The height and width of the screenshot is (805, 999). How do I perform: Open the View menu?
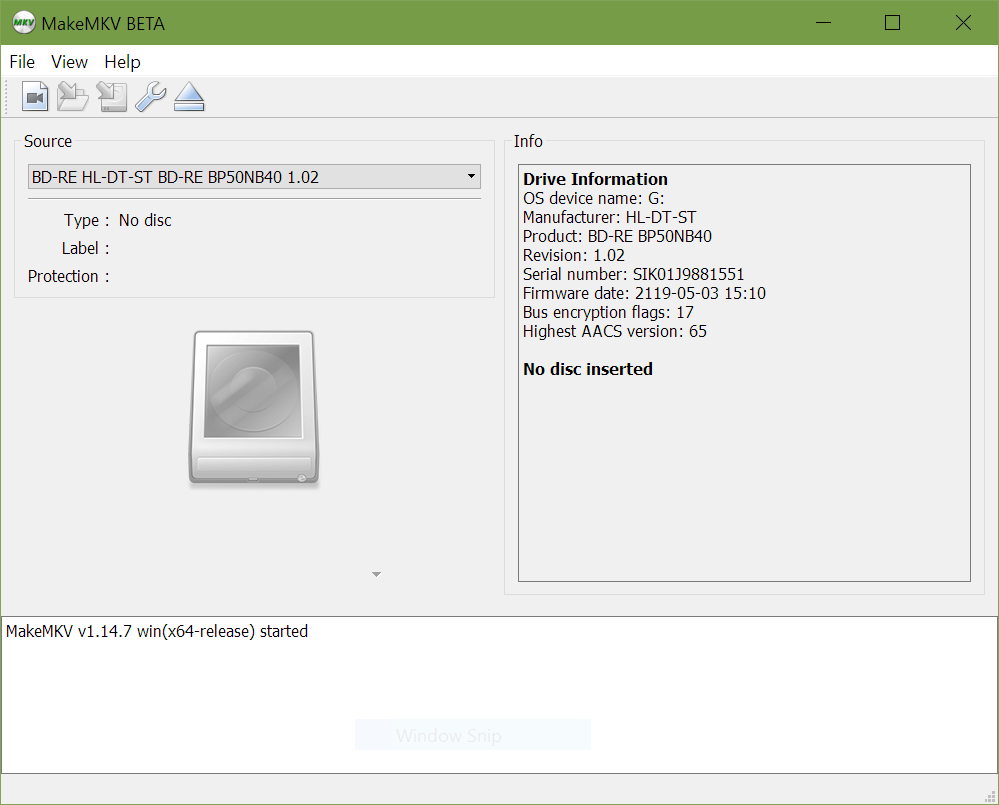tap(69, 62)
